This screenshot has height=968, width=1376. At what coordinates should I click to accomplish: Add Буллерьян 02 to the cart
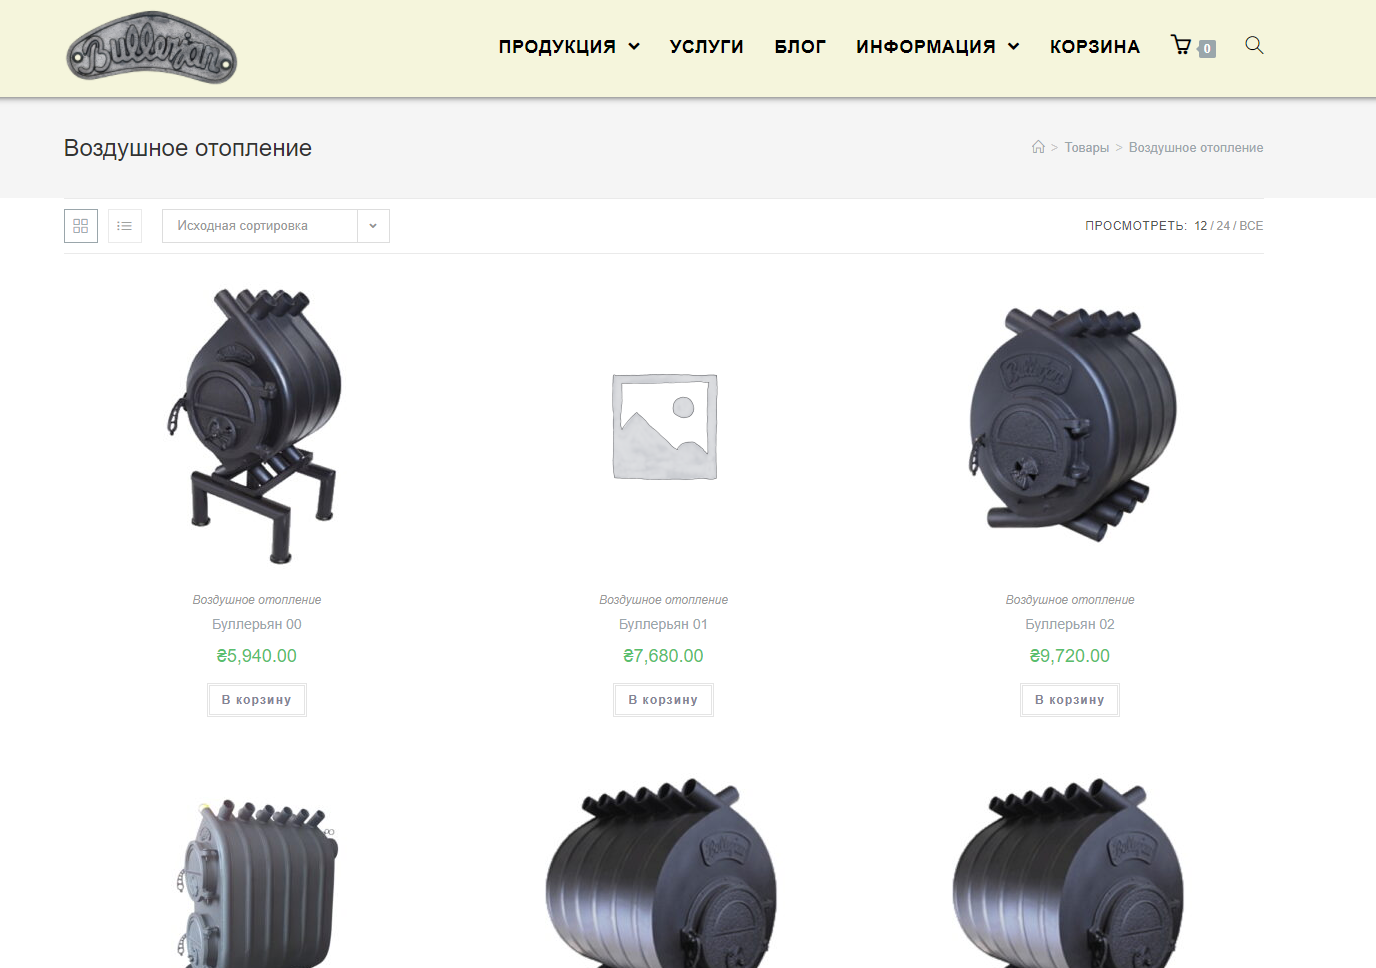1070,700
